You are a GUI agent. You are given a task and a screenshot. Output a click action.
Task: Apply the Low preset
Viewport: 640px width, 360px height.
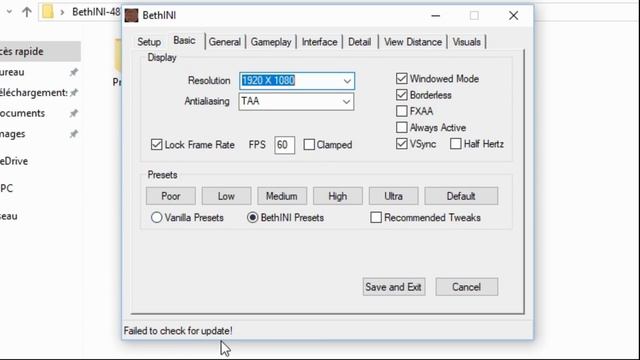coord(226,196)
